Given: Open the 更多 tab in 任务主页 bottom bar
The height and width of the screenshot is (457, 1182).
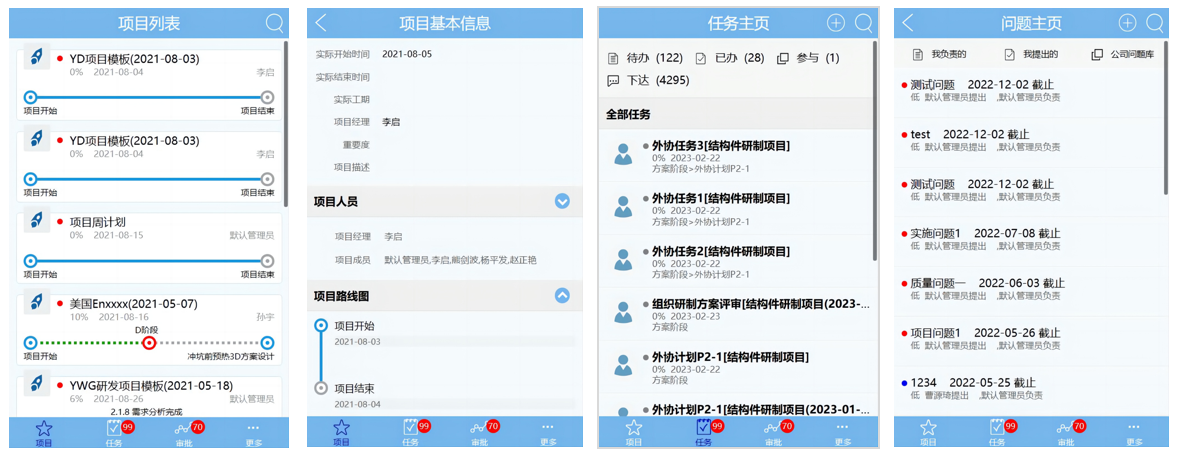Looking at the screenshot, I should [843, 432].
